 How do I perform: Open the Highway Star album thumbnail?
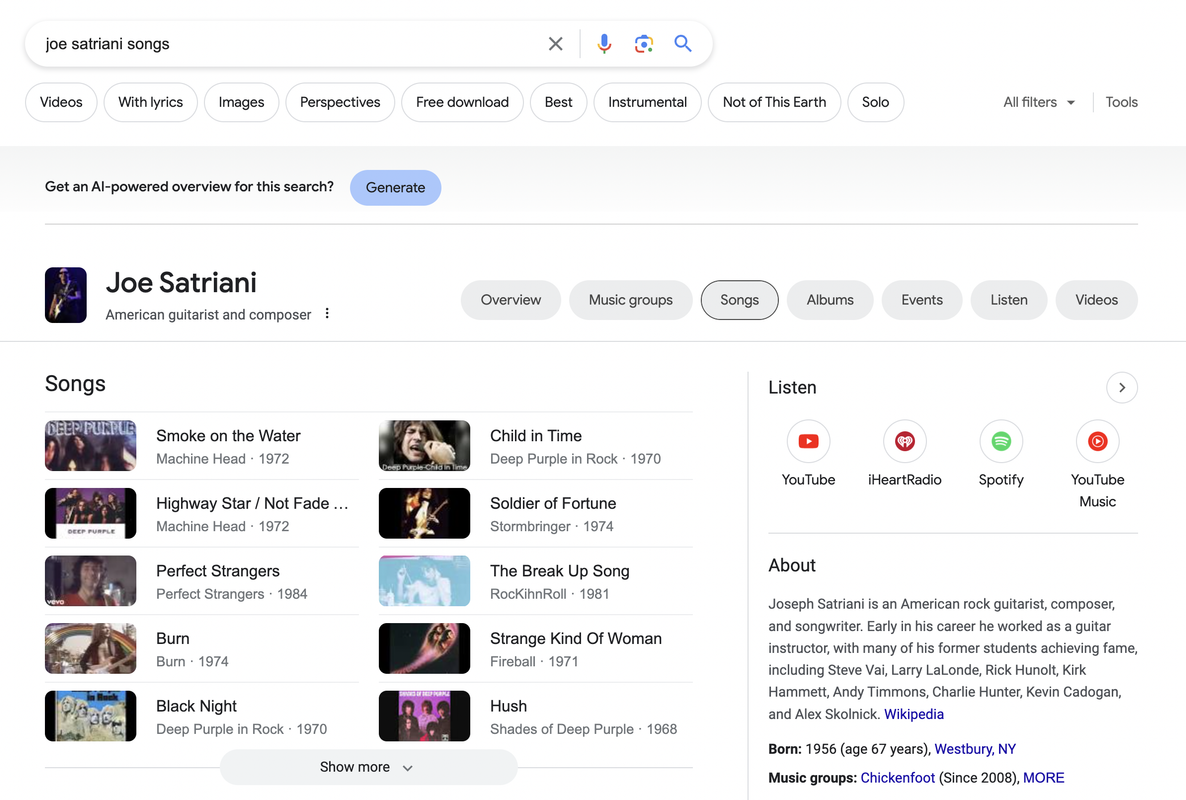point(91,513)
